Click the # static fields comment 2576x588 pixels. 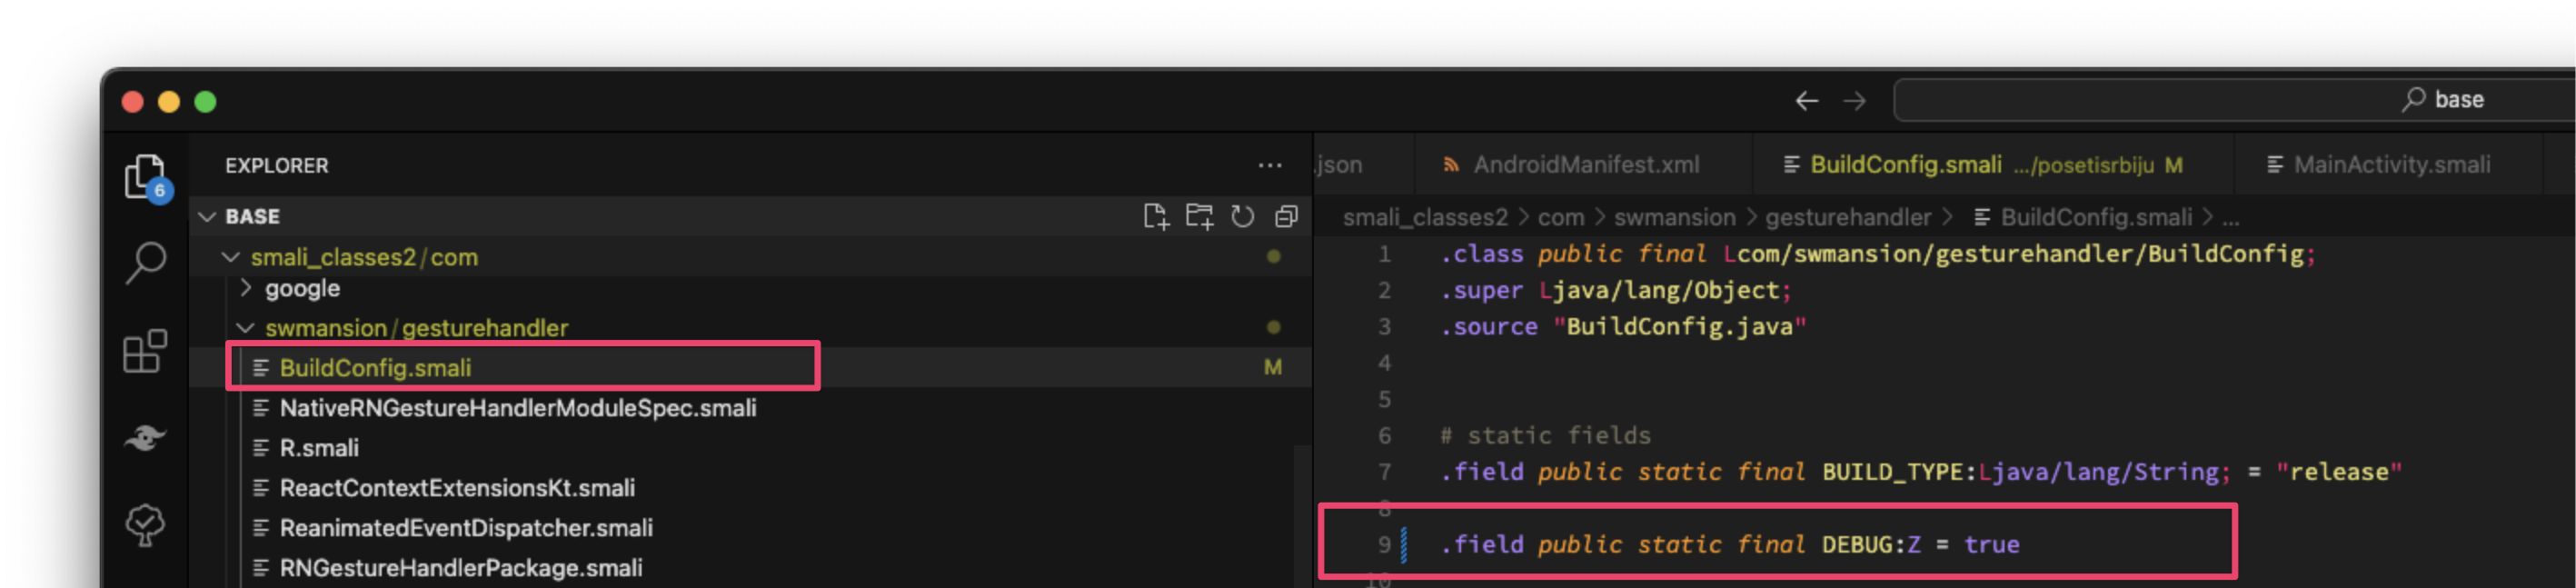1545,435
